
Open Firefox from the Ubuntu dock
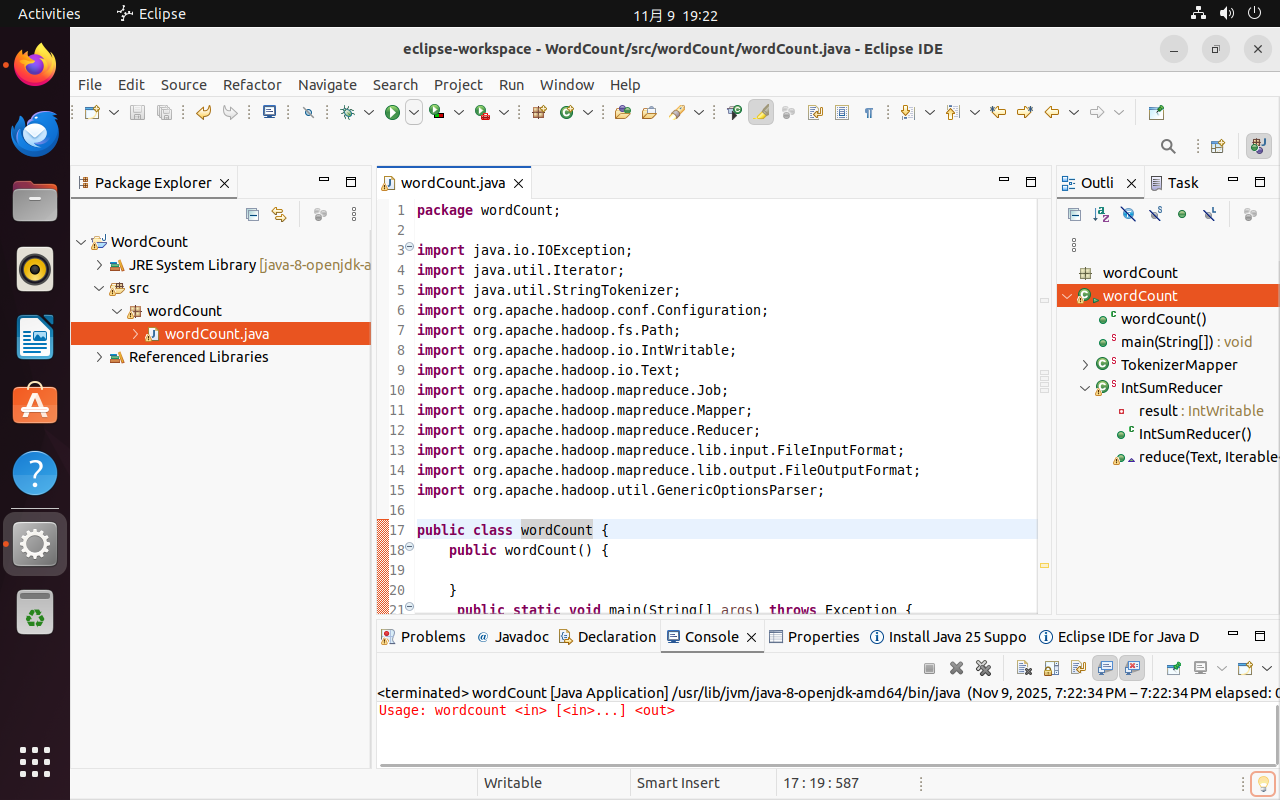(x=35, y=66)
